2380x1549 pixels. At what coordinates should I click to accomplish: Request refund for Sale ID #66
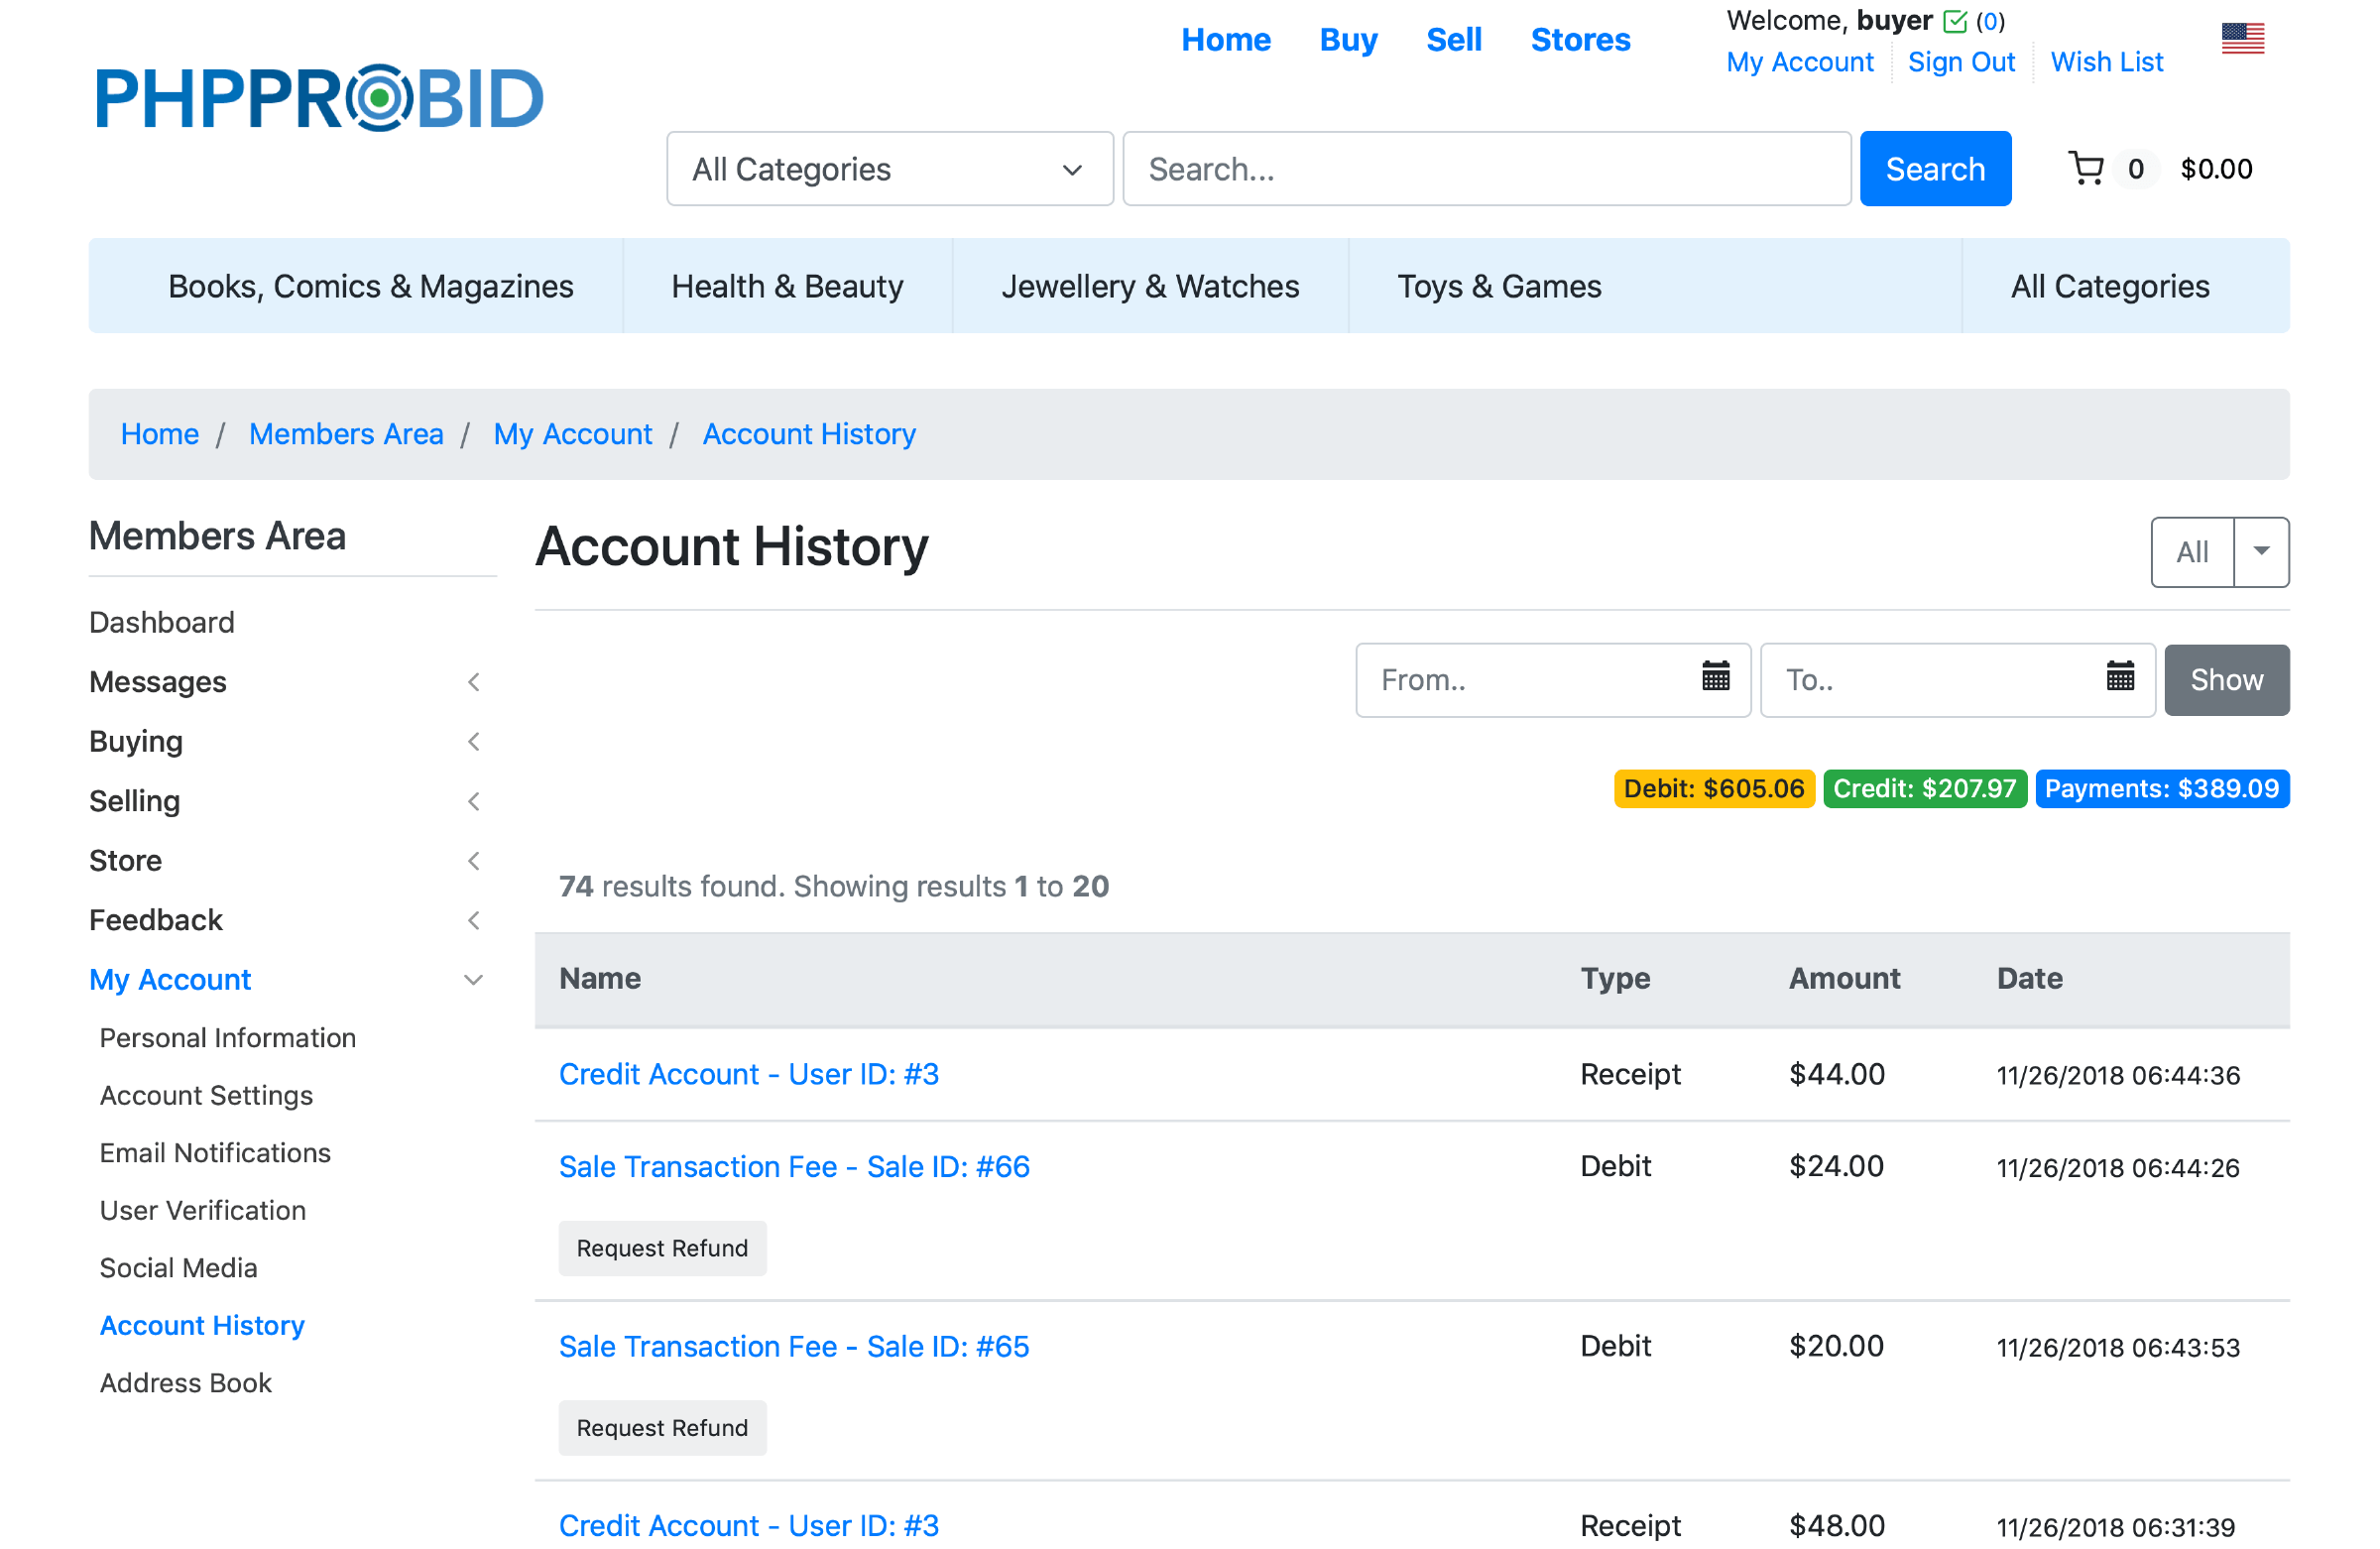(662, 1248)
